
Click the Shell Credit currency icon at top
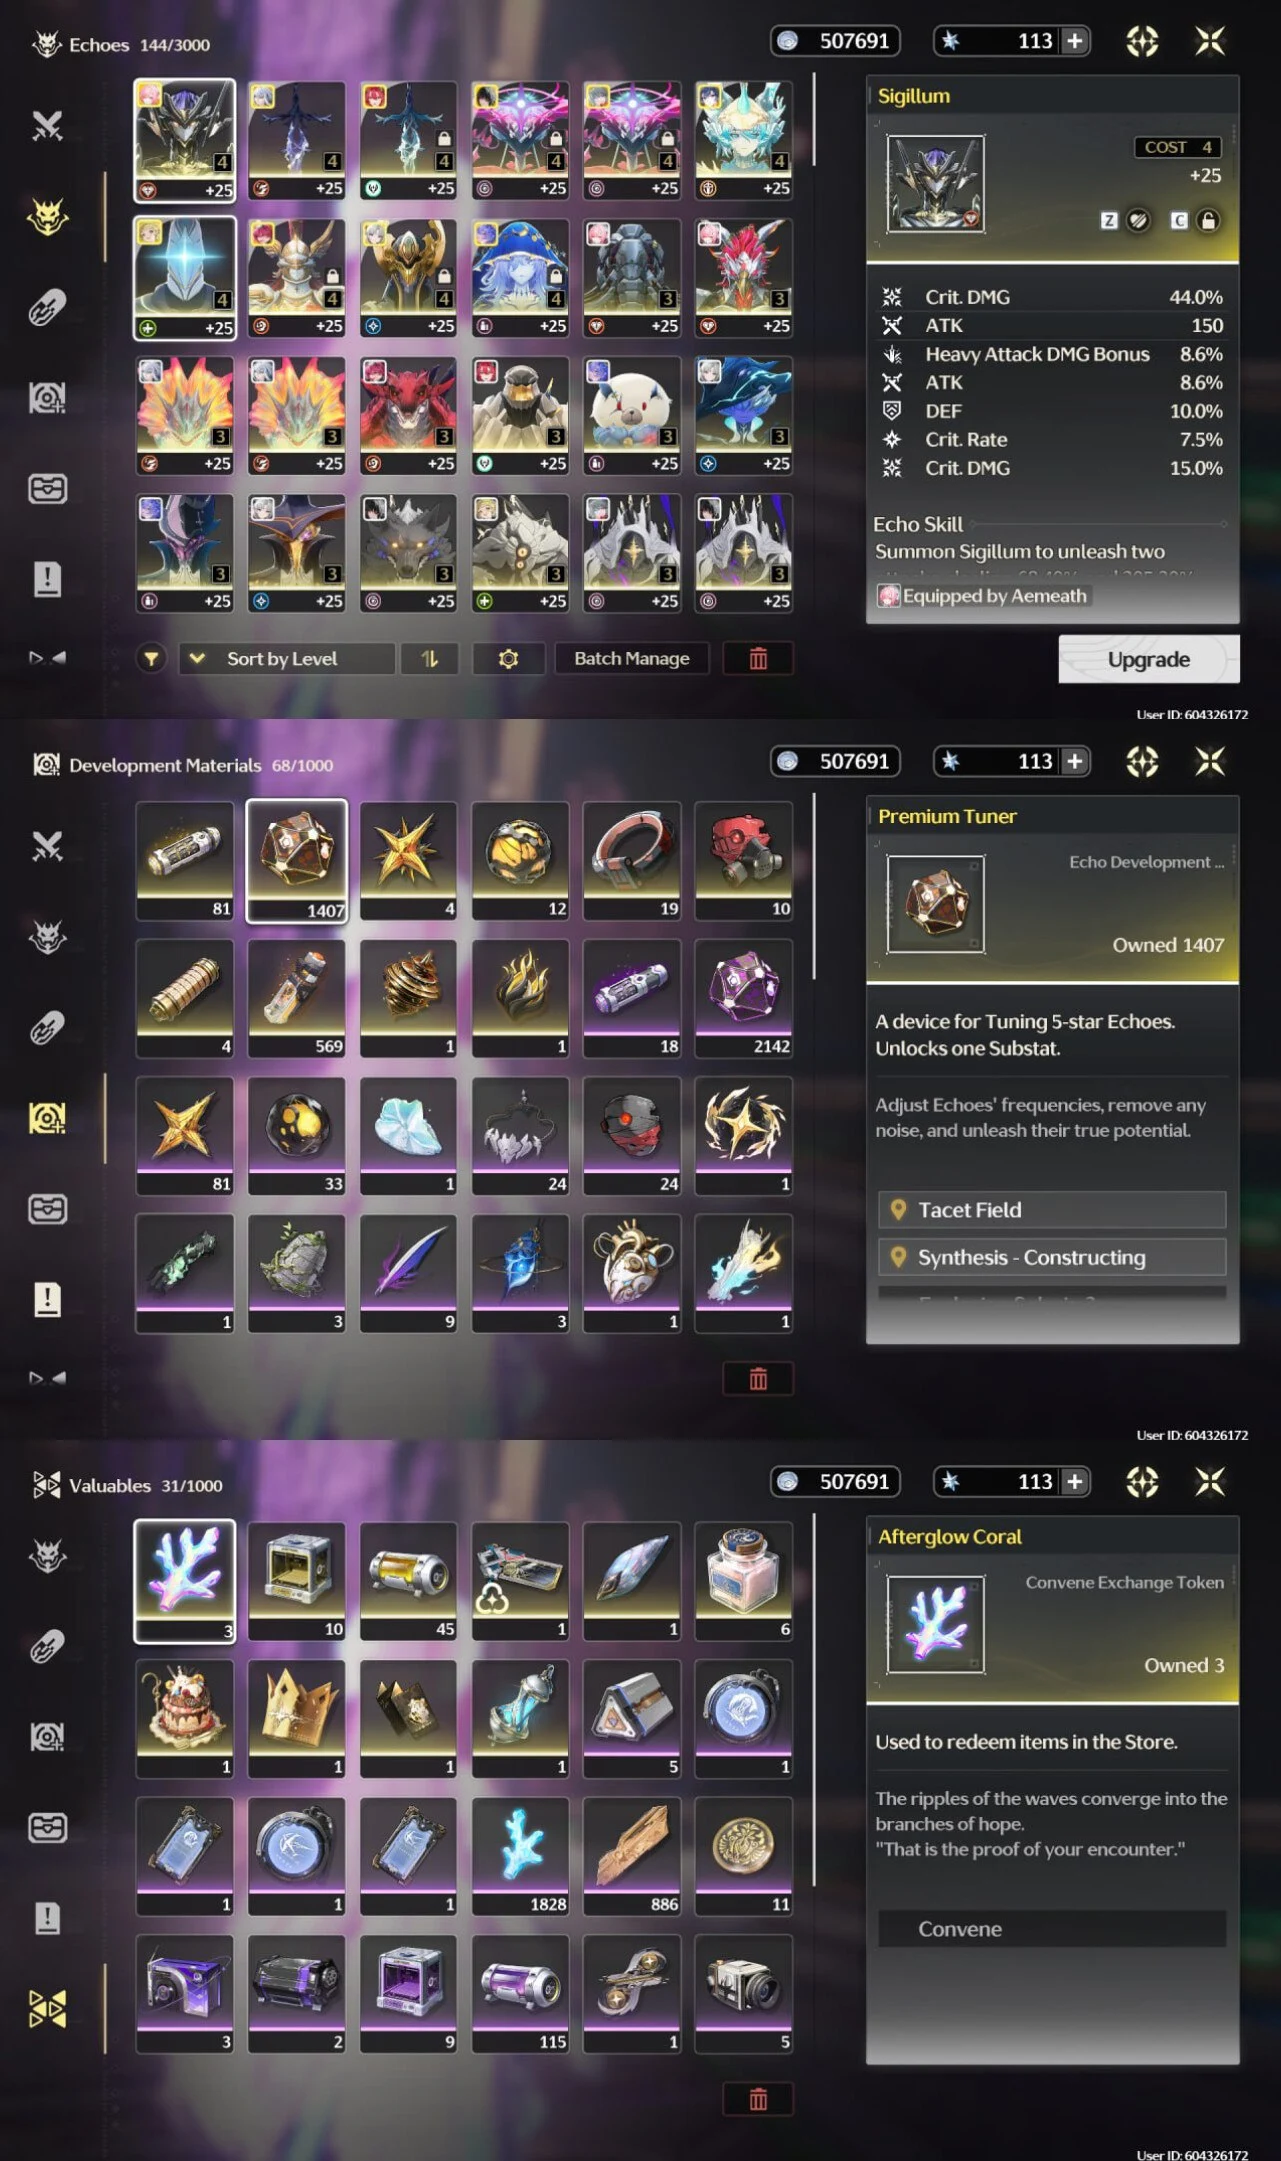788,41
